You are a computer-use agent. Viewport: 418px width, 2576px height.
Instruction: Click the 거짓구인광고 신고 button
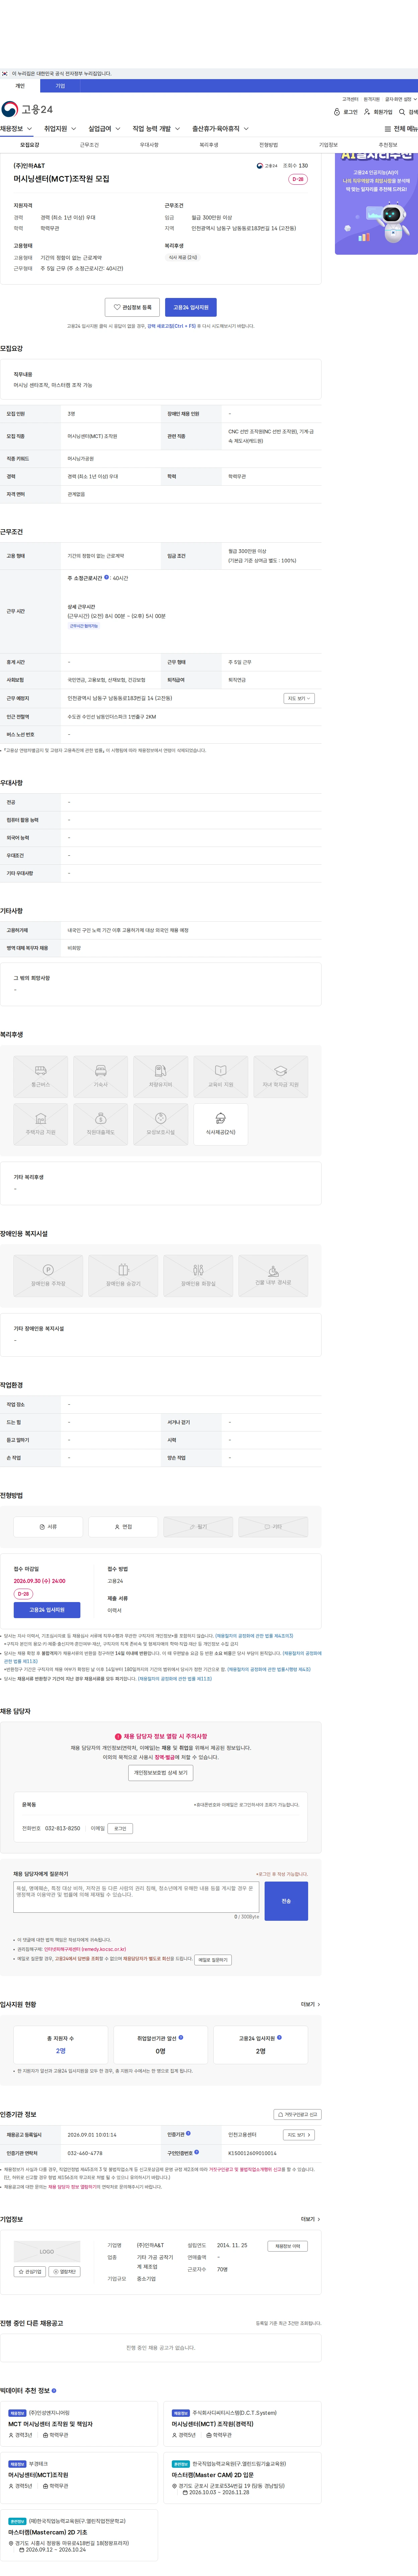coord(298,2114)
